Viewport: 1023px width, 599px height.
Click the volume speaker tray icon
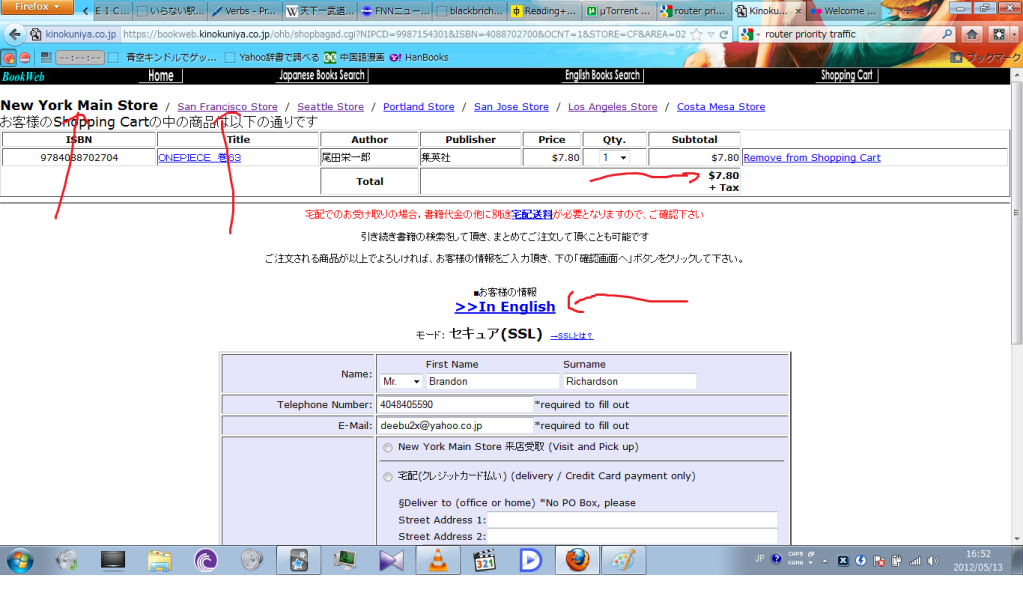click(933, 560)
